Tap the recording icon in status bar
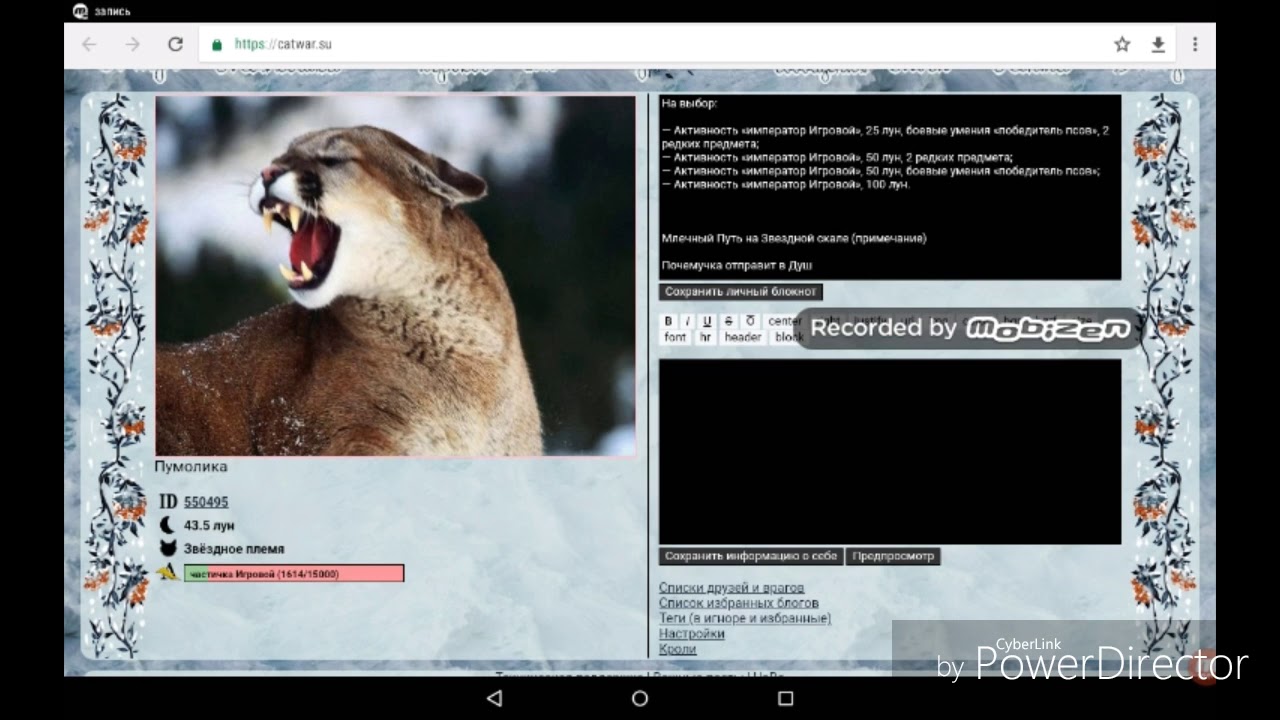This screenshot has height=720, width=1280. click(x=80, y=11)
